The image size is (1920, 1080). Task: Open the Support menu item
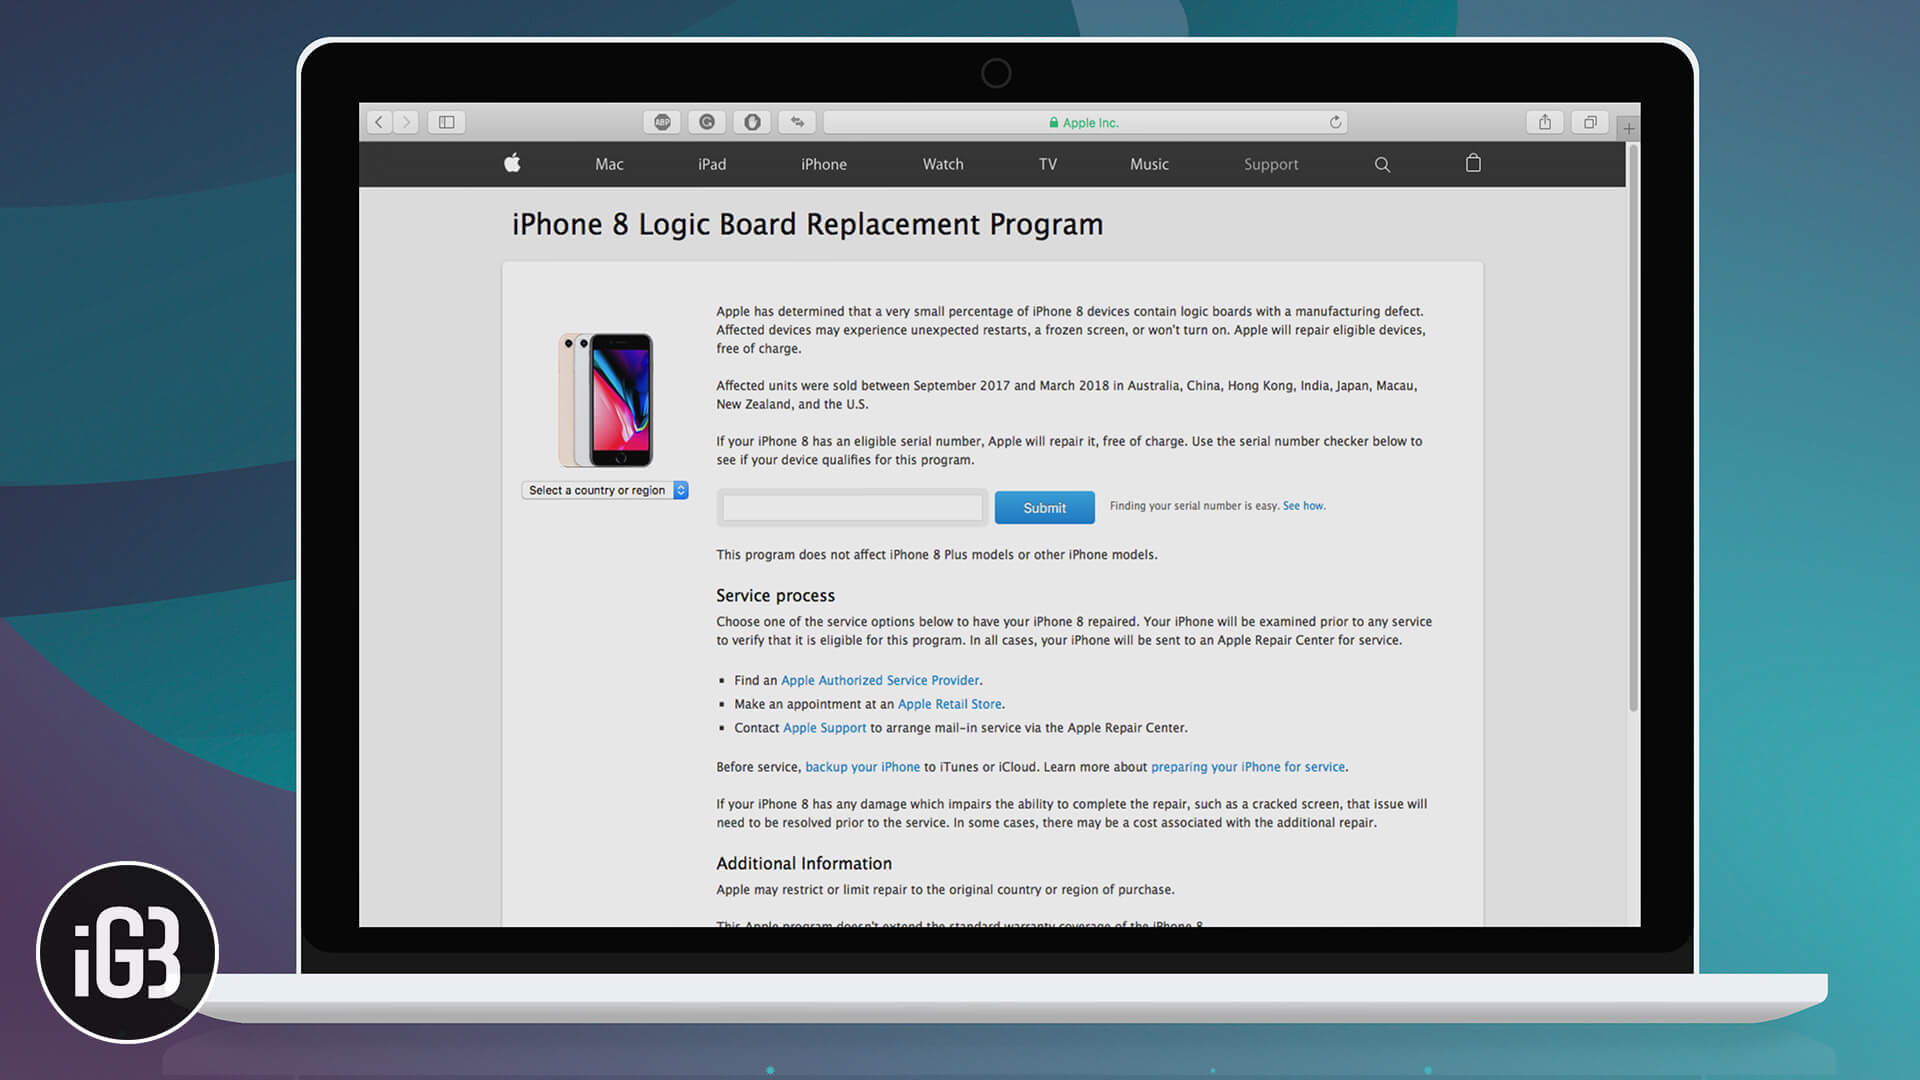pyautogui.click(x=1271, y=164)
